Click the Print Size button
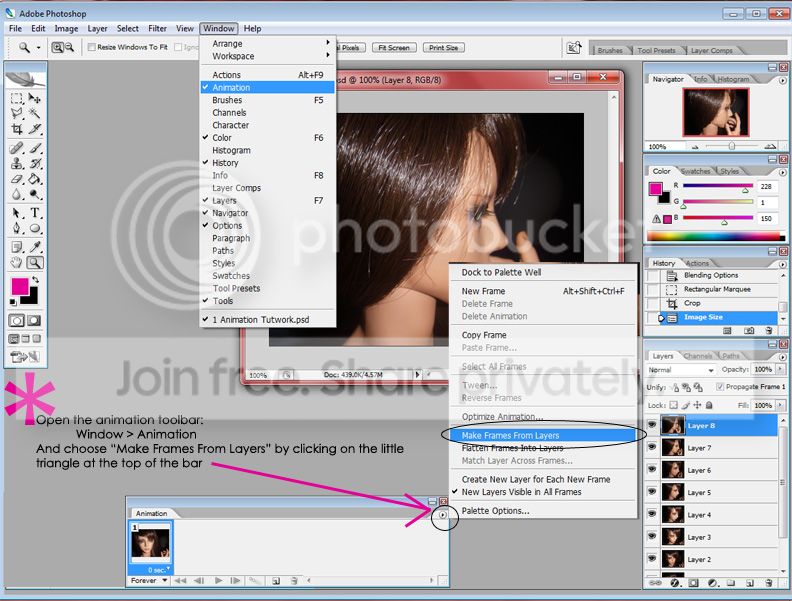This screenshot has width=792, height=601. point(443,47)
